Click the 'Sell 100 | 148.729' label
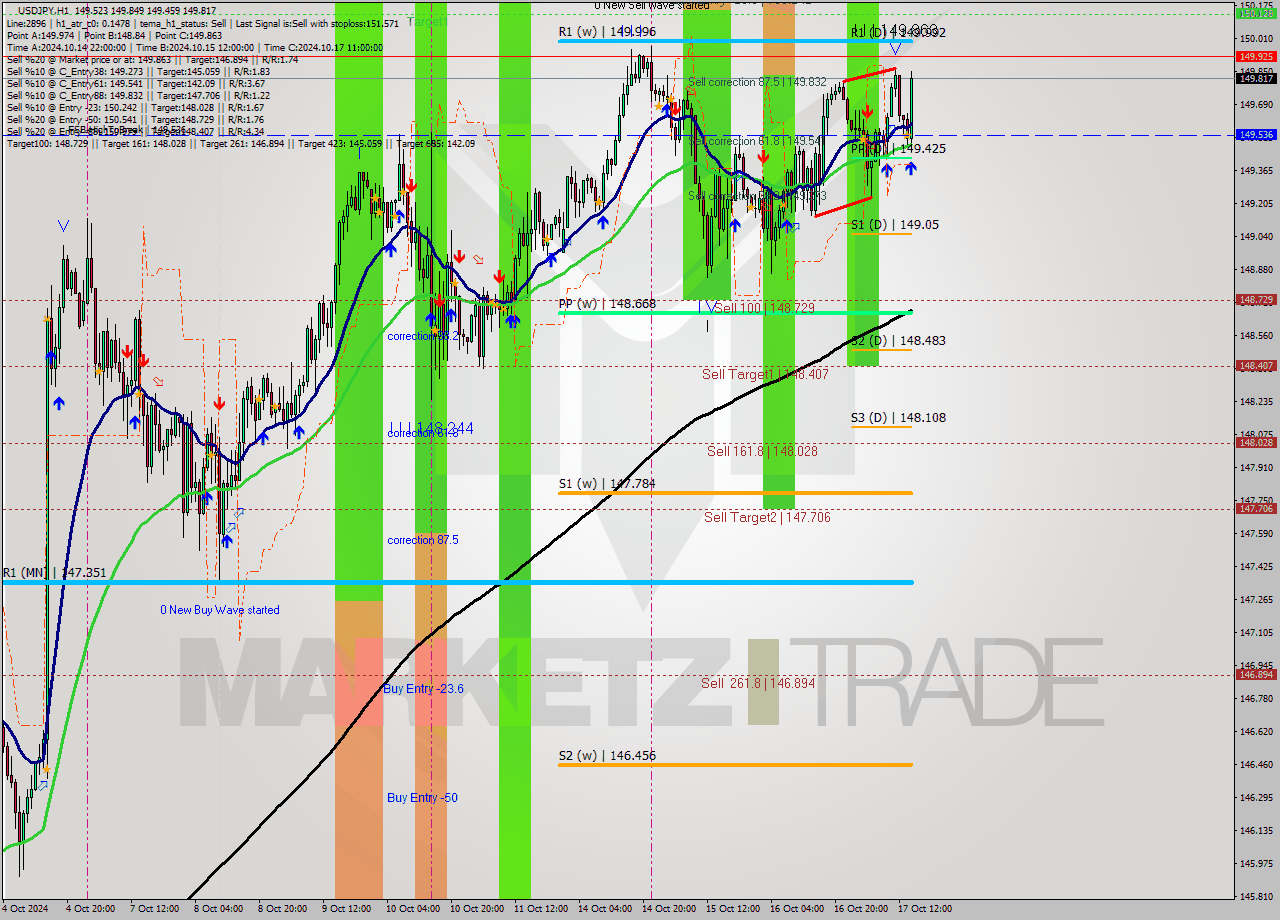Viewport: 1280px width, 920px height. click(764, 308)
